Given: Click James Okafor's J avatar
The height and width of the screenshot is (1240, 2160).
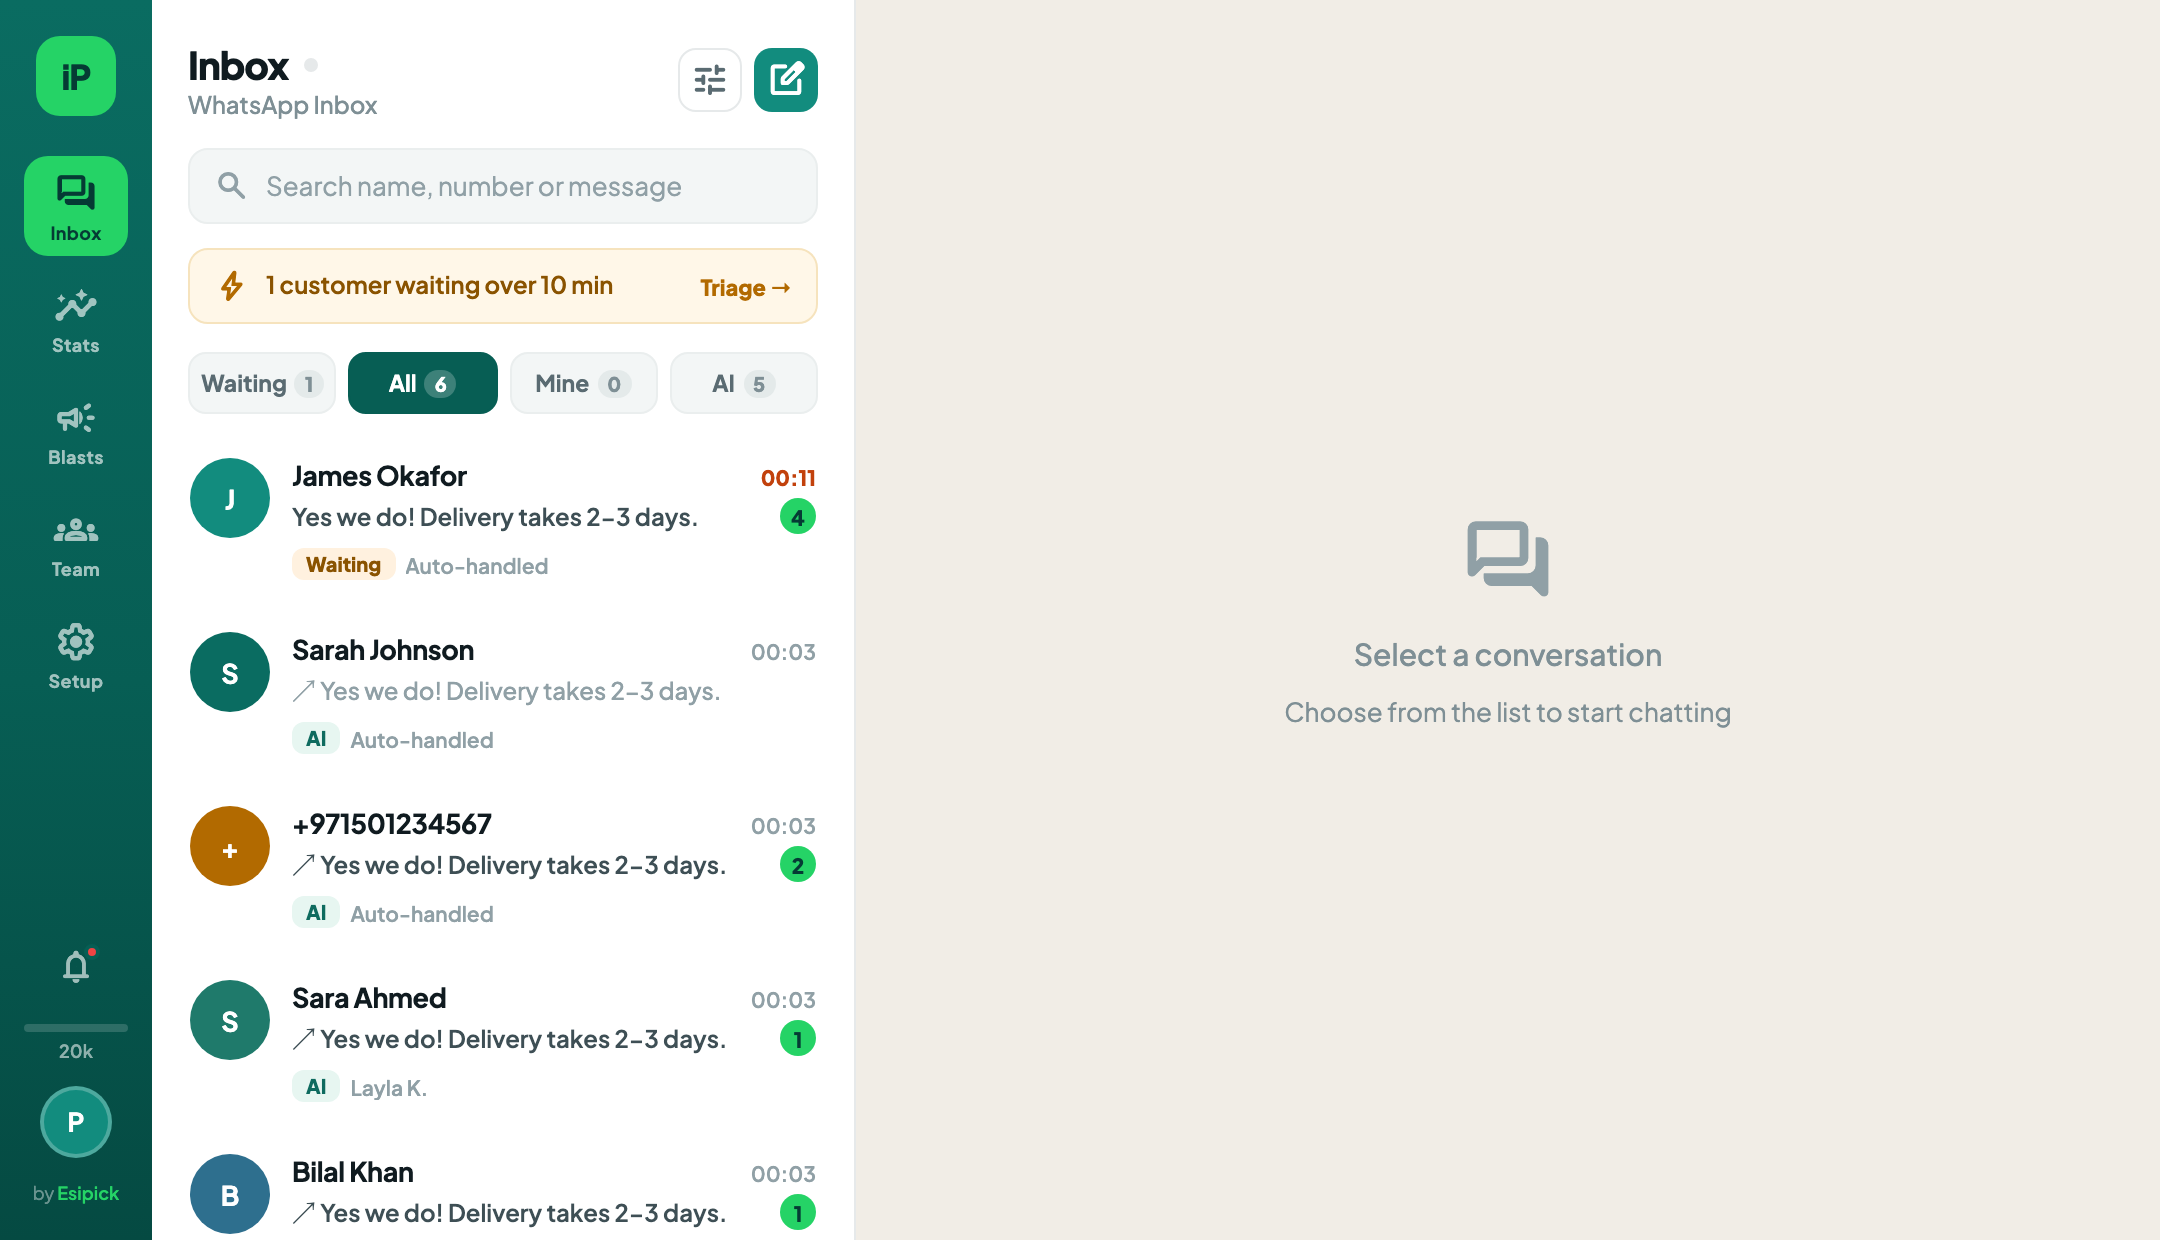Looking at the screenshot, I should [230, 498].
